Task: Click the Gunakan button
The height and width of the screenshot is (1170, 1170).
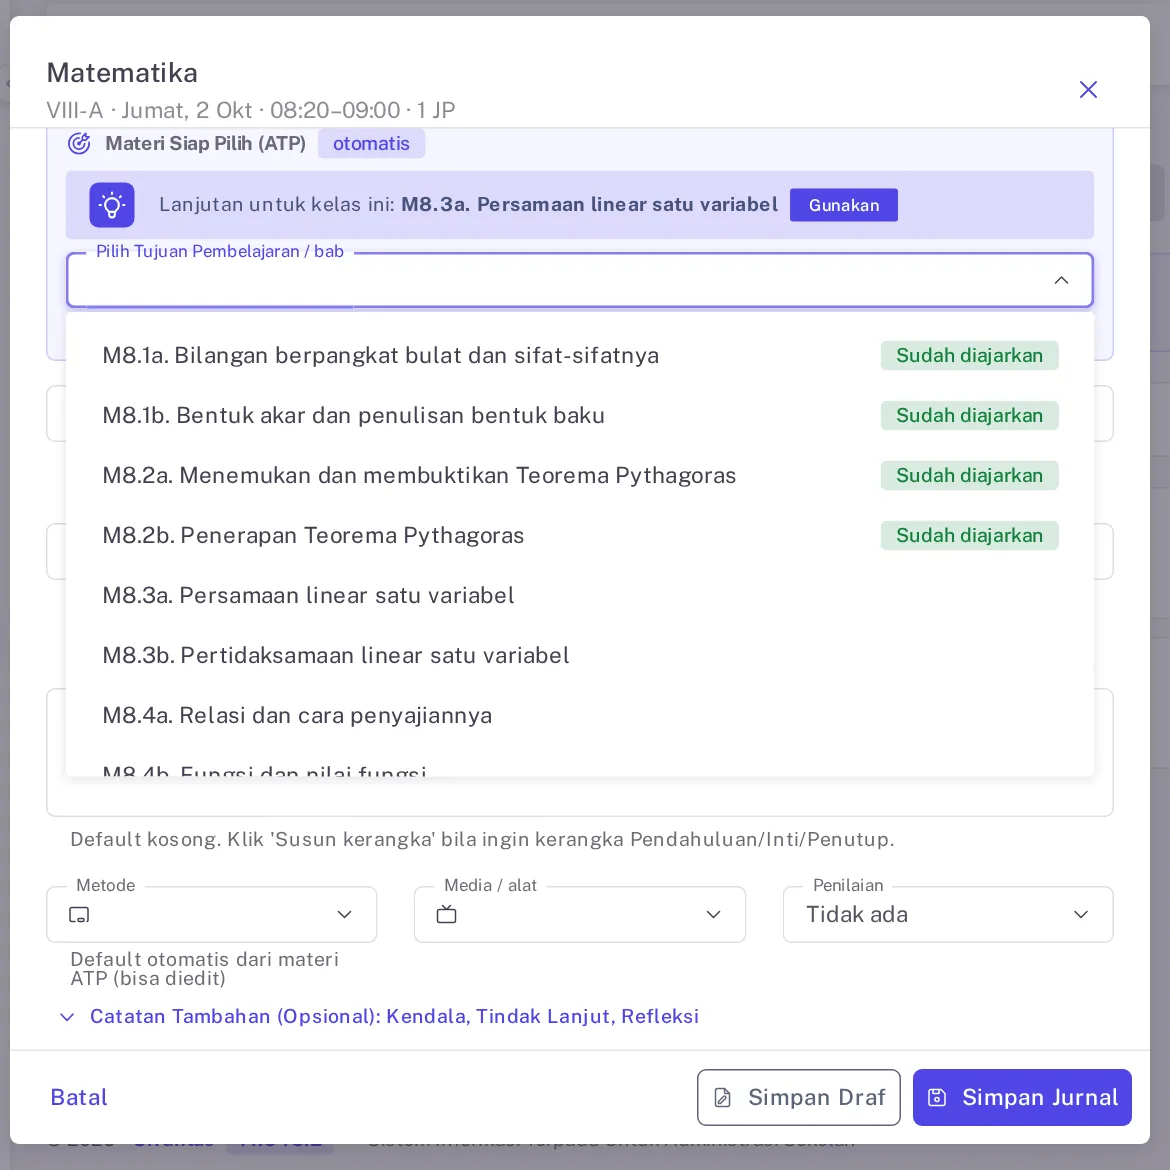Action: point(844,205)
